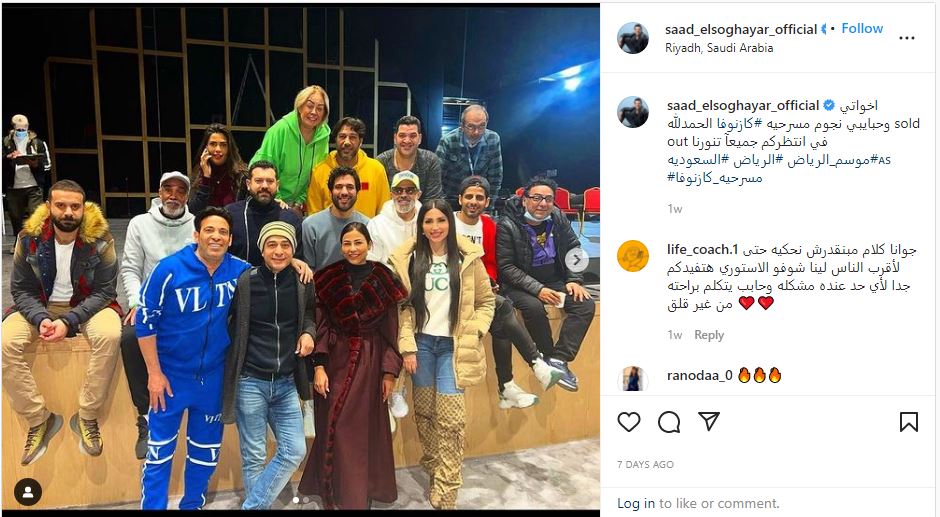Open the three-dot more options menu

906,38
